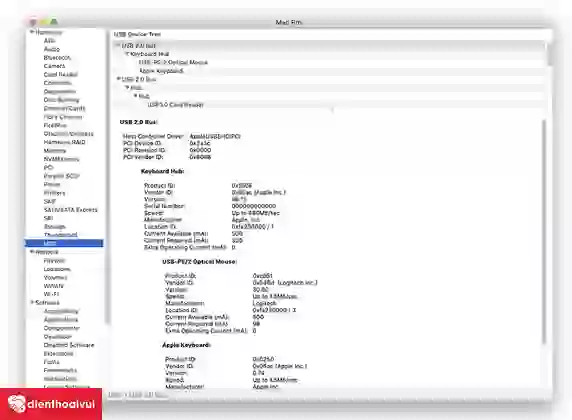Collapse the Network section in sidebar
Viewport: 572px width, 420px height.
click(x=32, y=252)
